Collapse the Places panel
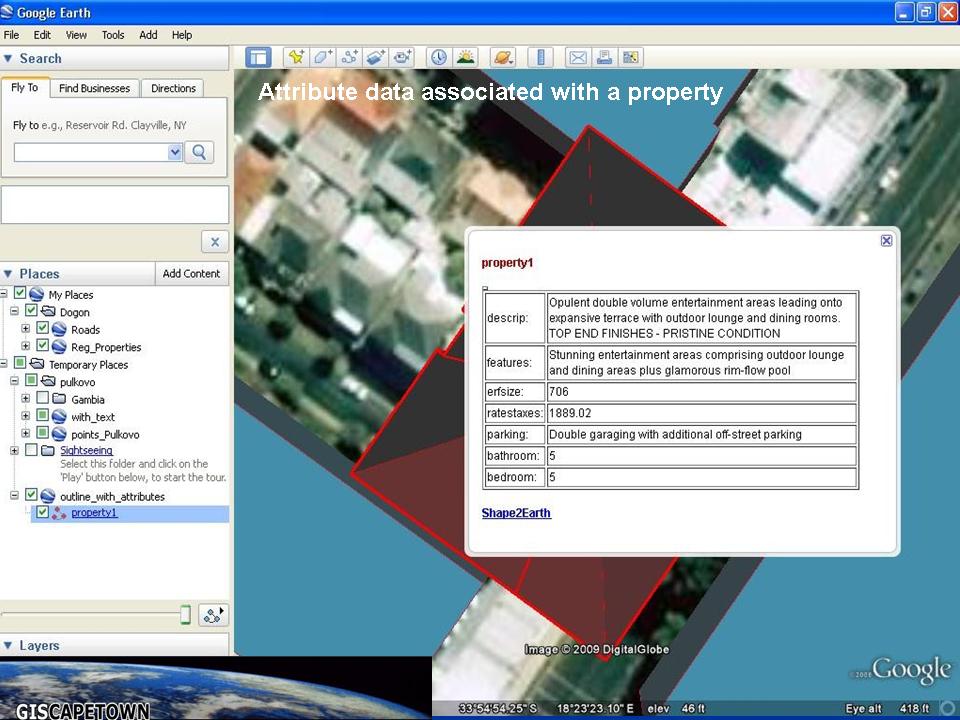This screenshot has width=960, height=720. (x=9, y=274)
